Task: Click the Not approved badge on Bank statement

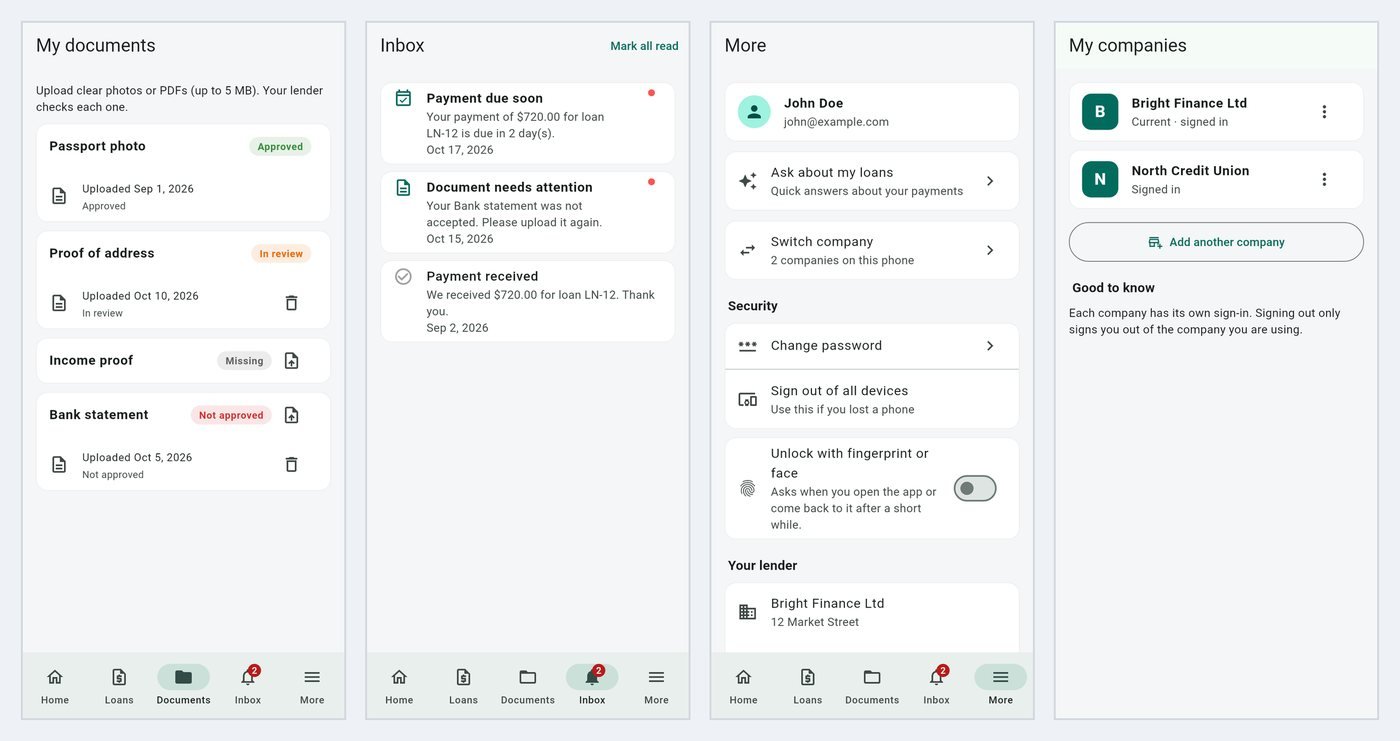Action: point(231,415)
